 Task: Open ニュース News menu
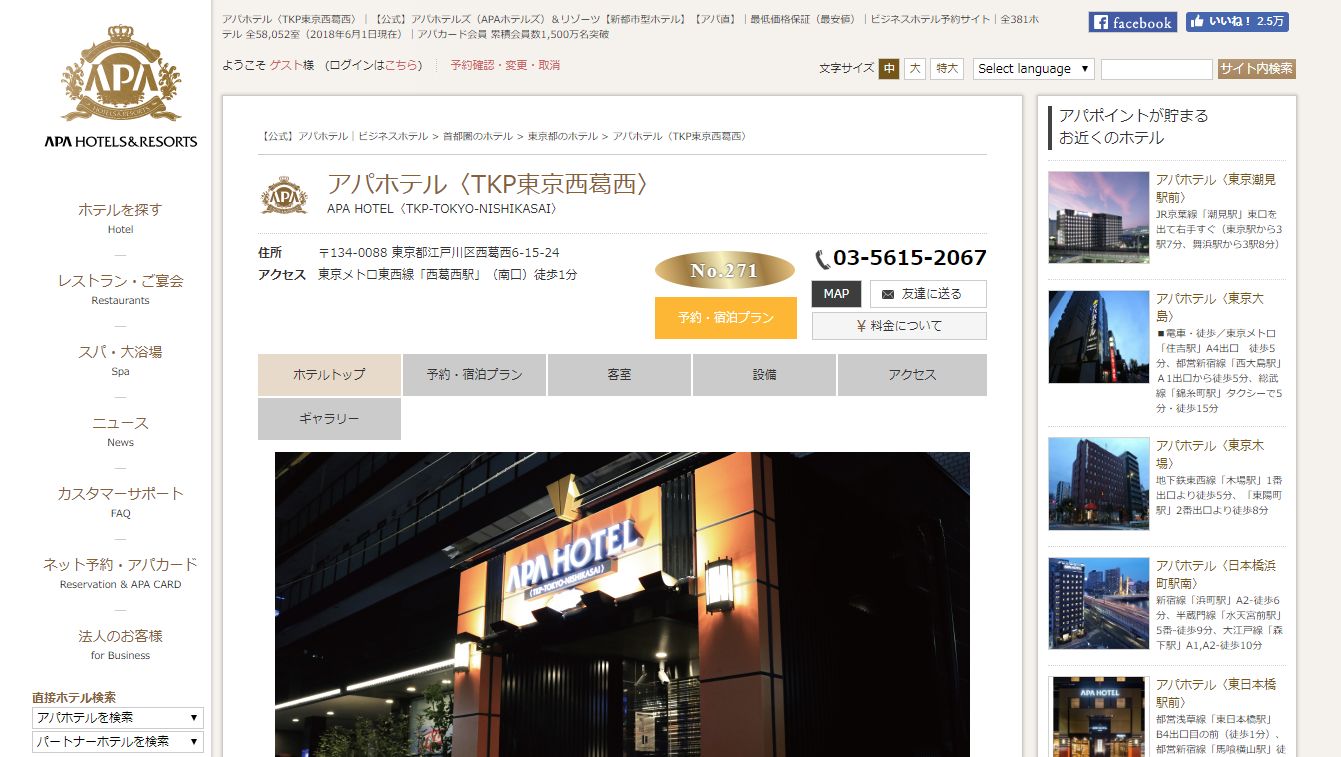click(120, 431)
